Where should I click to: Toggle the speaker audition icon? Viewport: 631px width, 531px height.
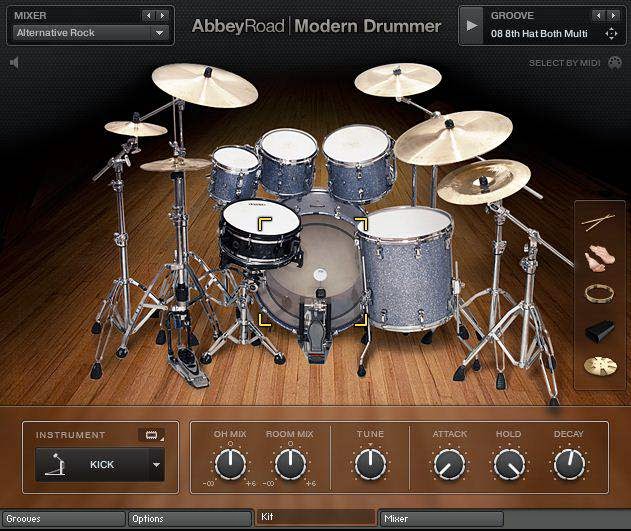(x=14, y=62)
